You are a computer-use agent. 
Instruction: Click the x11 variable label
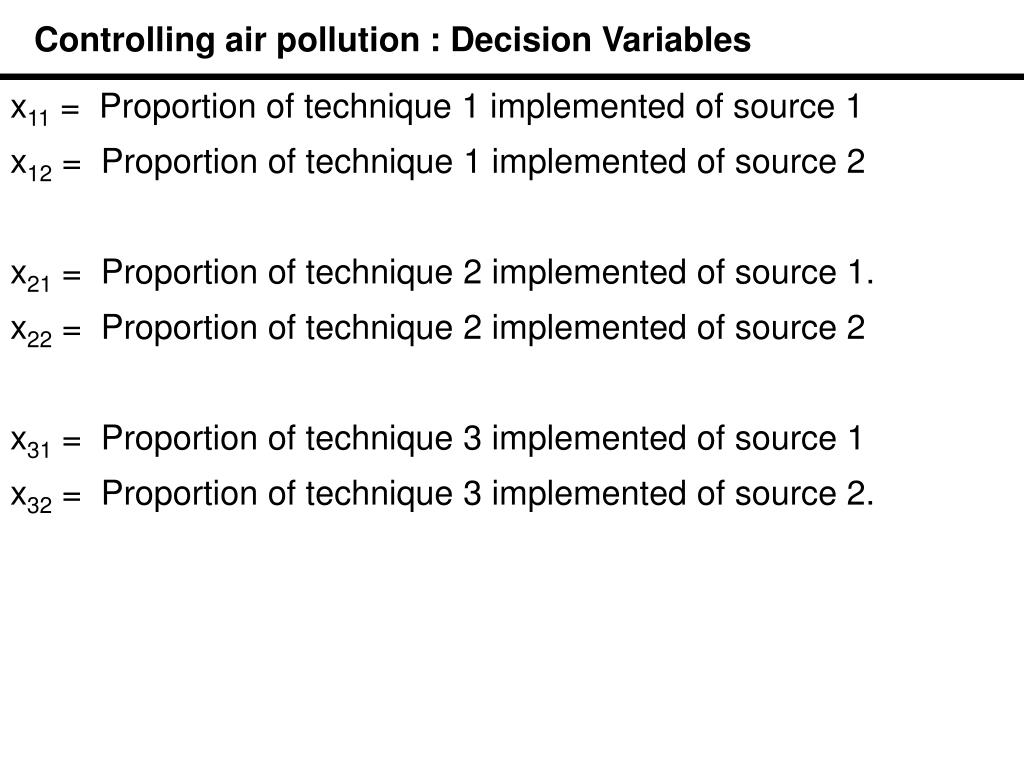point(29,110)
